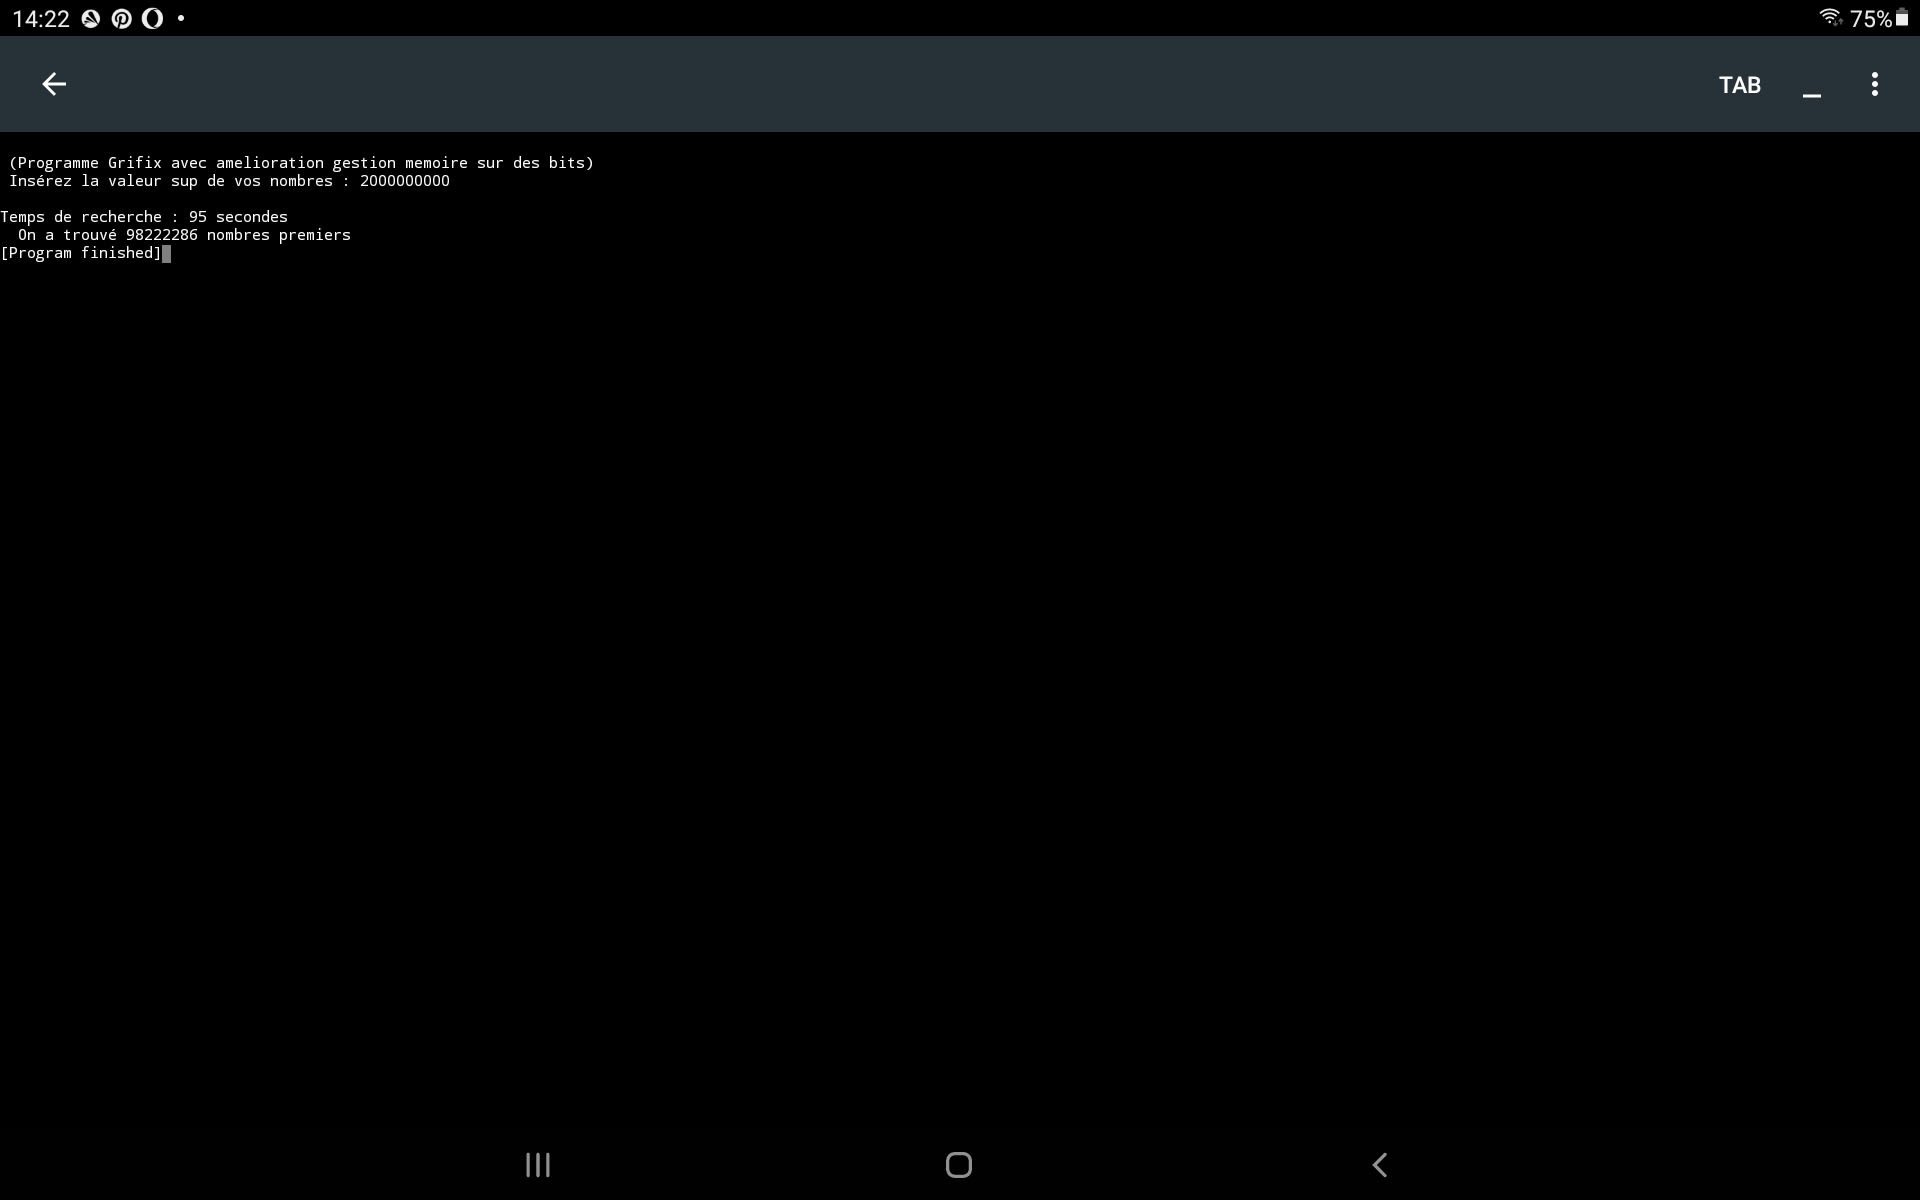The image size is (1920, 1200).
Task: Tap the small dot notification indicator
Action: coord(181,19)
